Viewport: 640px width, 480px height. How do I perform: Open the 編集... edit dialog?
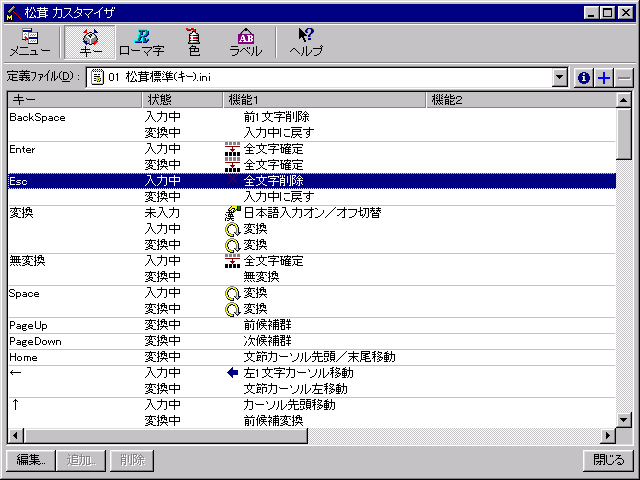[x=30, y=460]
